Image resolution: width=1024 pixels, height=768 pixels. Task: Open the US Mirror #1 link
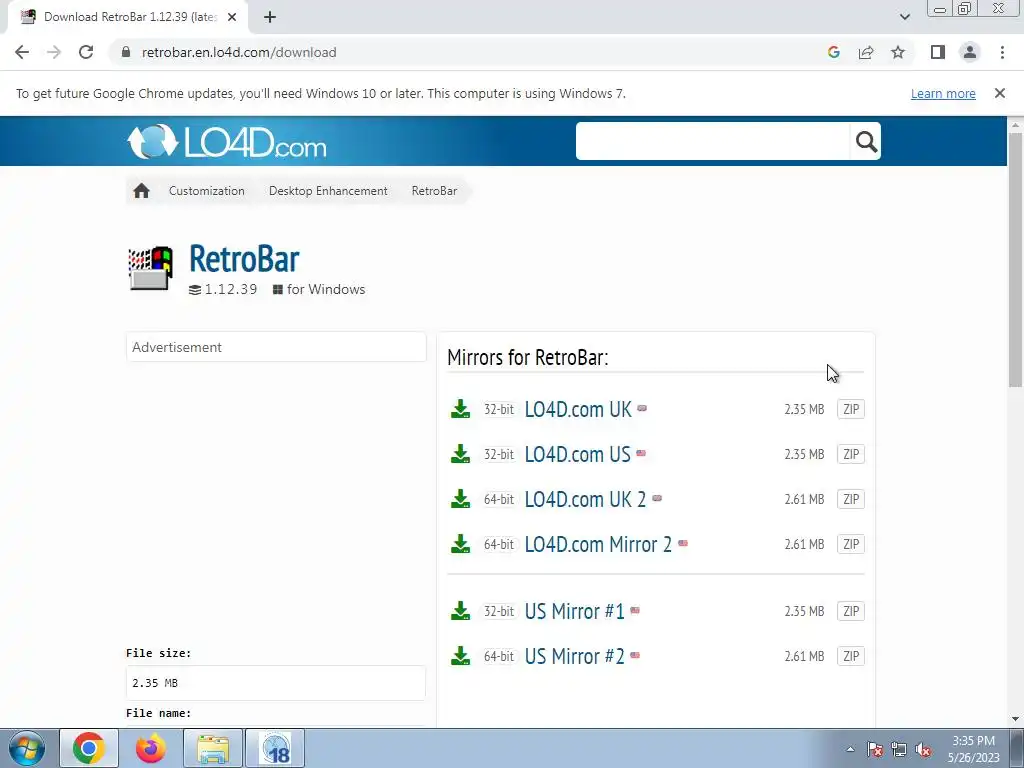tap(575, 612)
